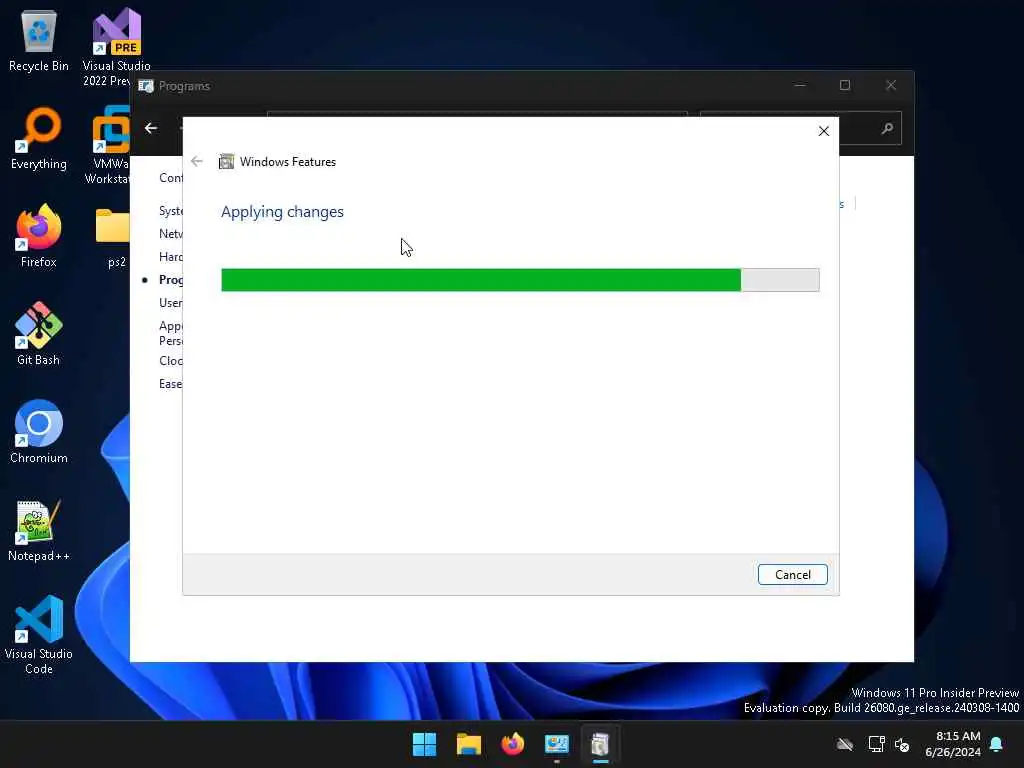This screenshot has height=768, width=1024.
Task: Click the OneDrive cloud tray icon
Action: click(845, 744)
